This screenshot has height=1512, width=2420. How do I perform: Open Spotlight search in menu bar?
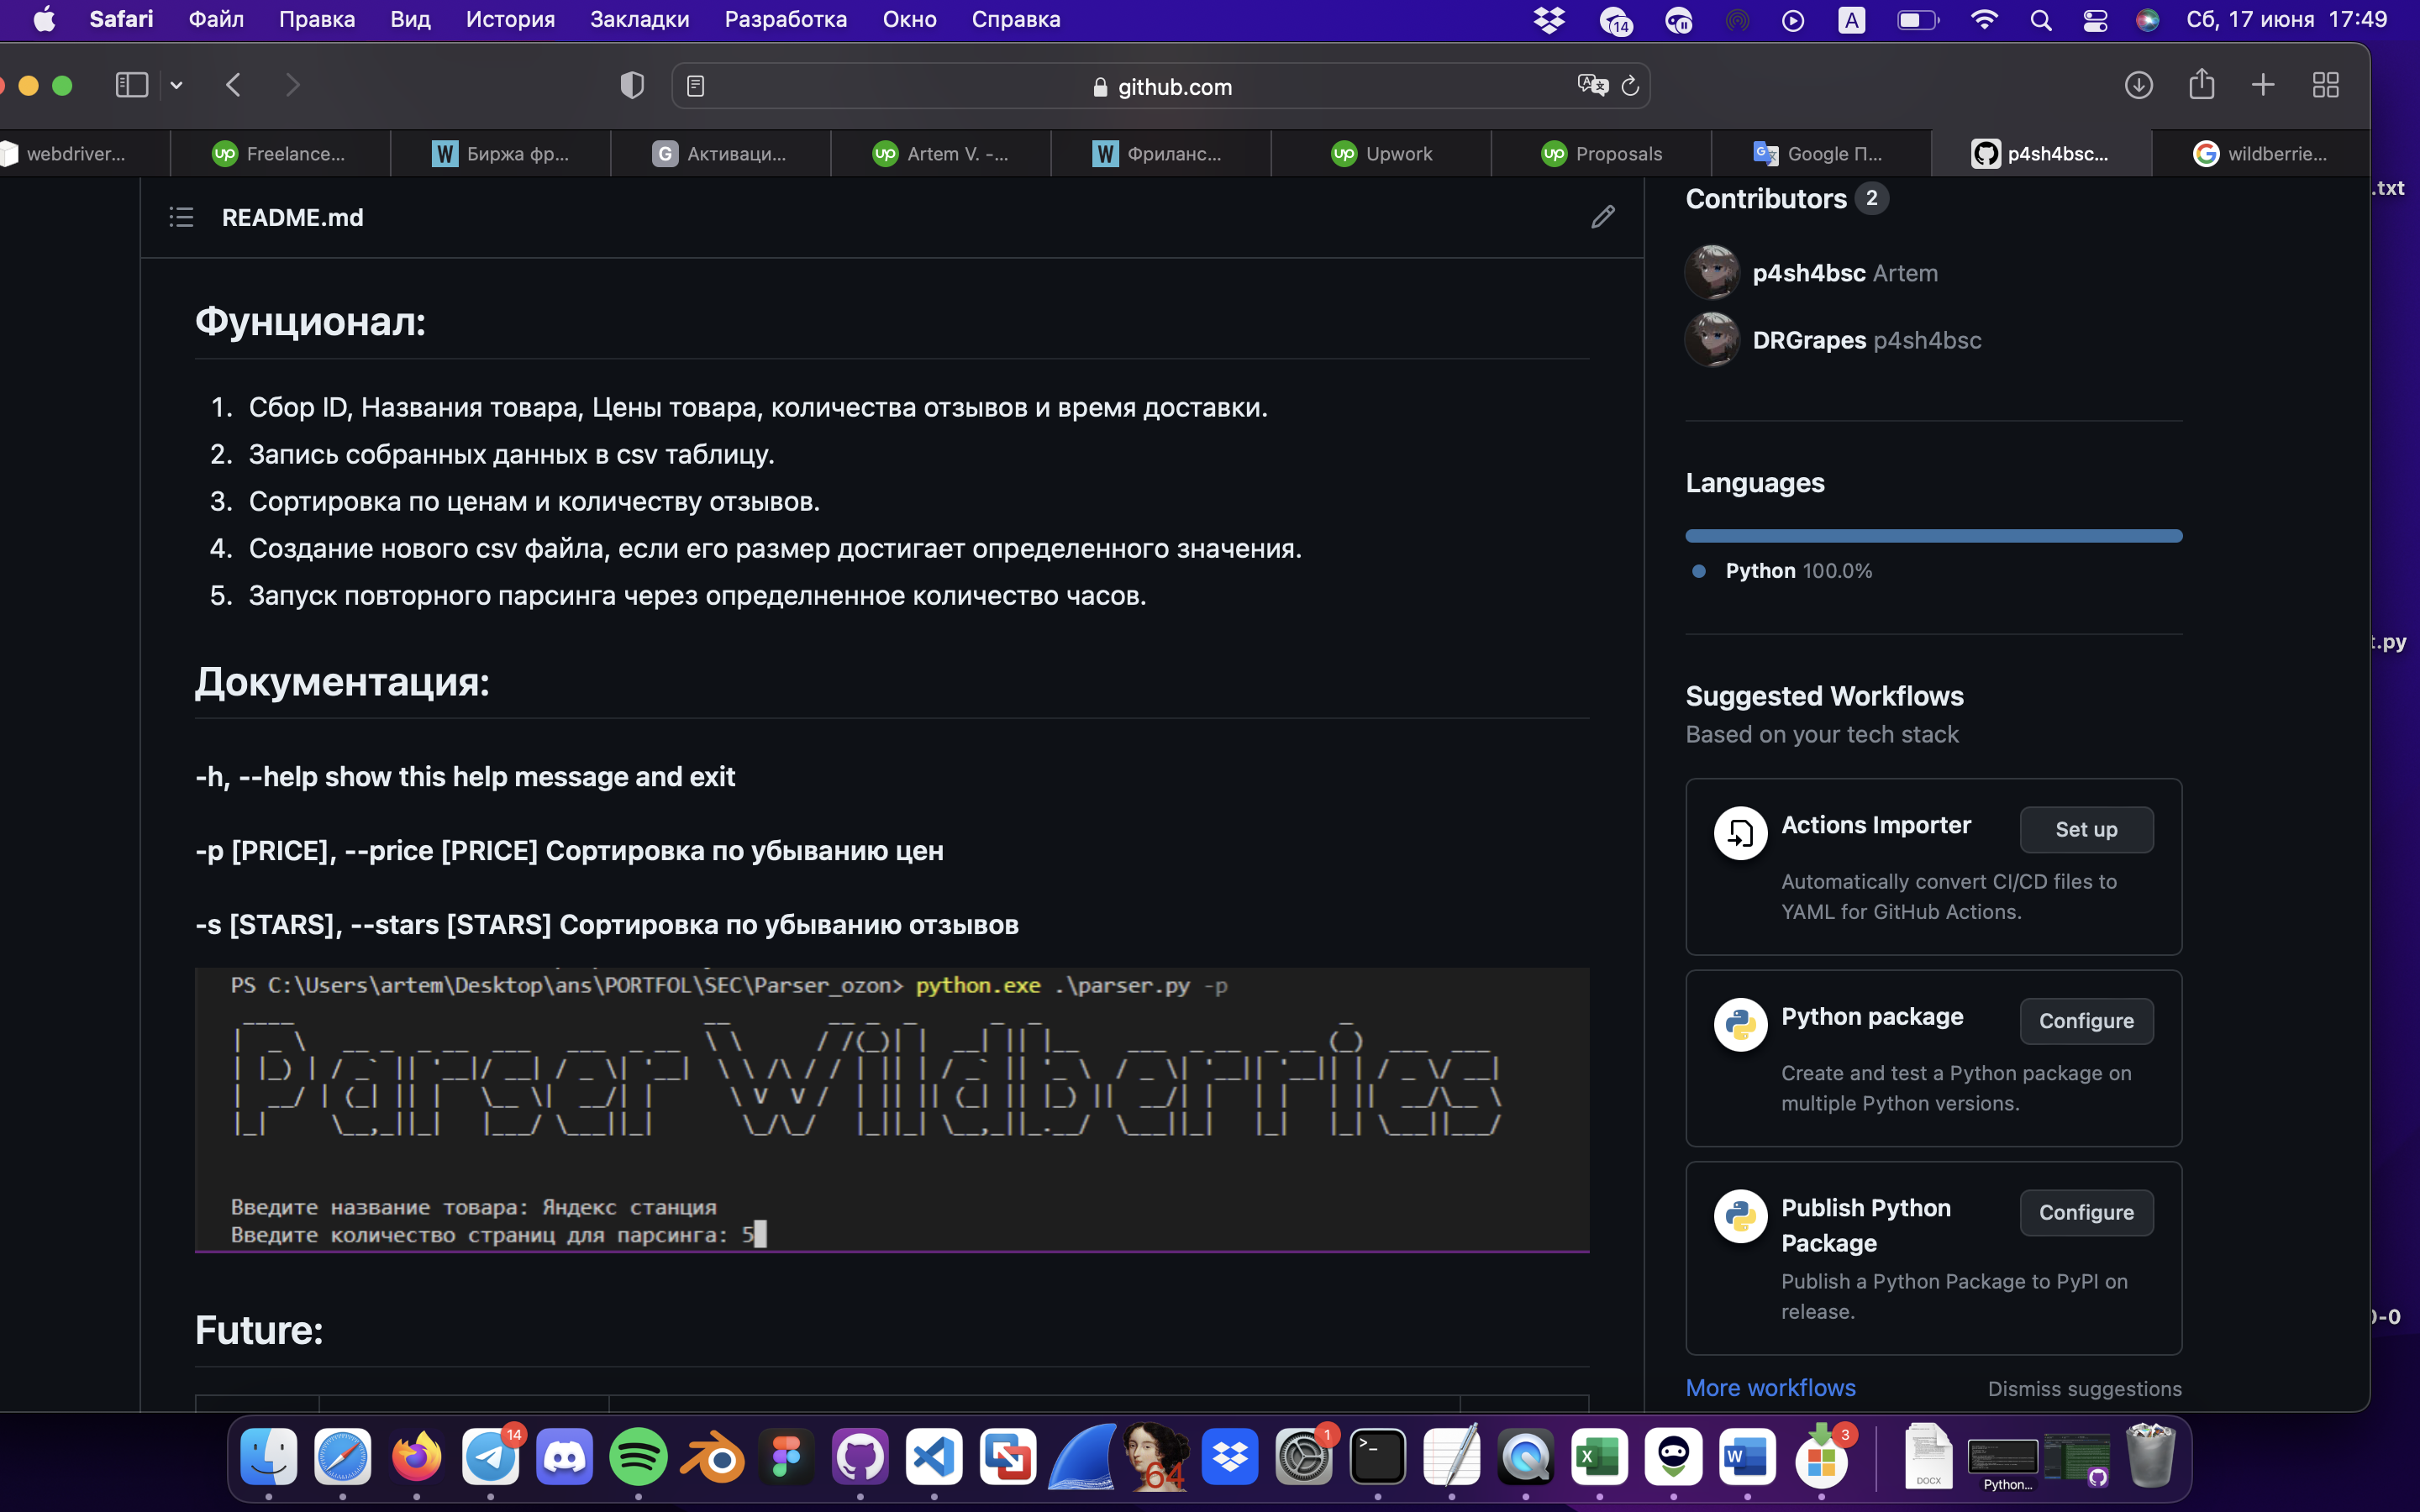click(x=2041, y=20)
